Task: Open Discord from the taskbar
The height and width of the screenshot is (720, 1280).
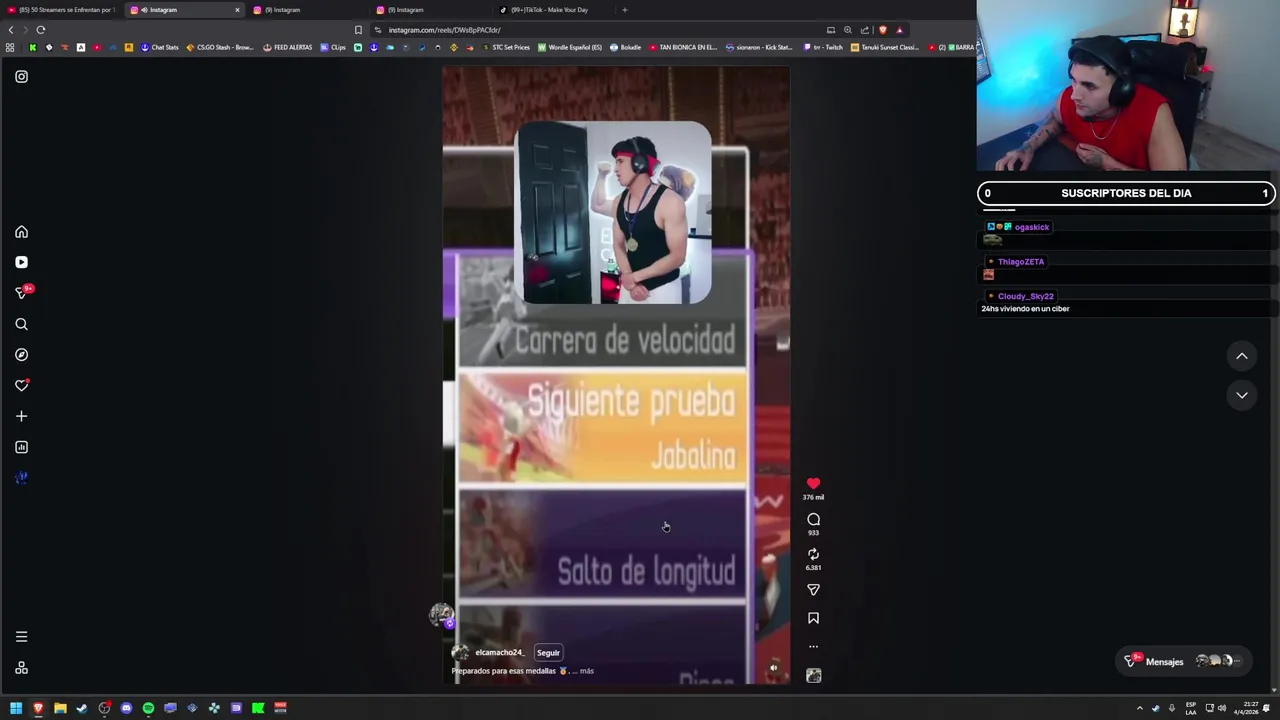Action: point(126,708)
